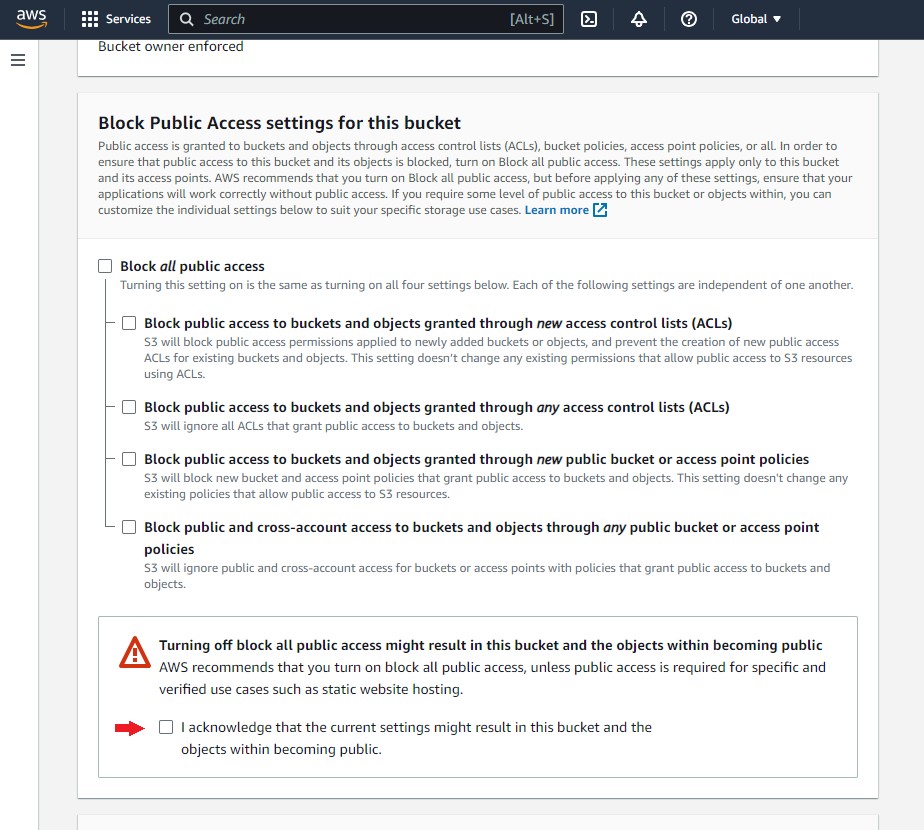Click the warning triangle in the alert box

point(133,652)
